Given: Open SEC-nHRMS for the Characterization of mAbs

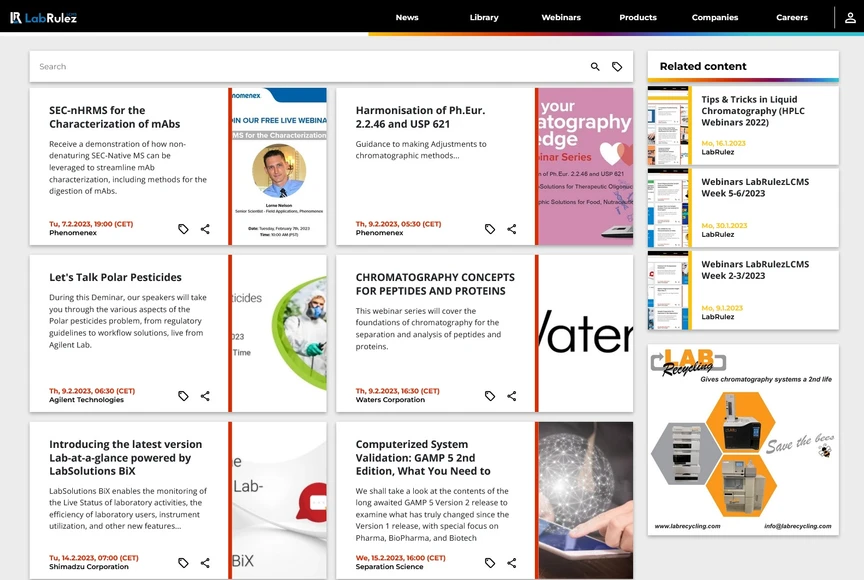Looking at the screenshot, I should tap(115, 117).
